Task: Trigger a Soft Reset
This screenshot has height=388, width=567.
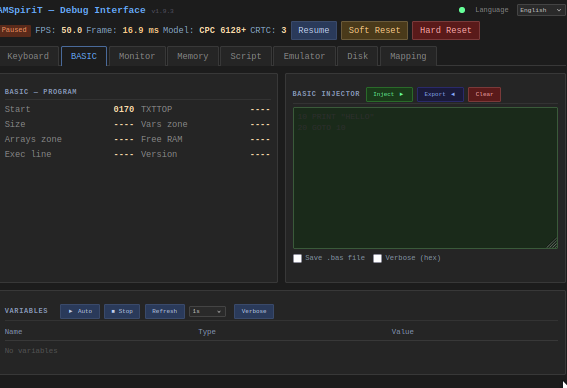Action: (374, 30)
